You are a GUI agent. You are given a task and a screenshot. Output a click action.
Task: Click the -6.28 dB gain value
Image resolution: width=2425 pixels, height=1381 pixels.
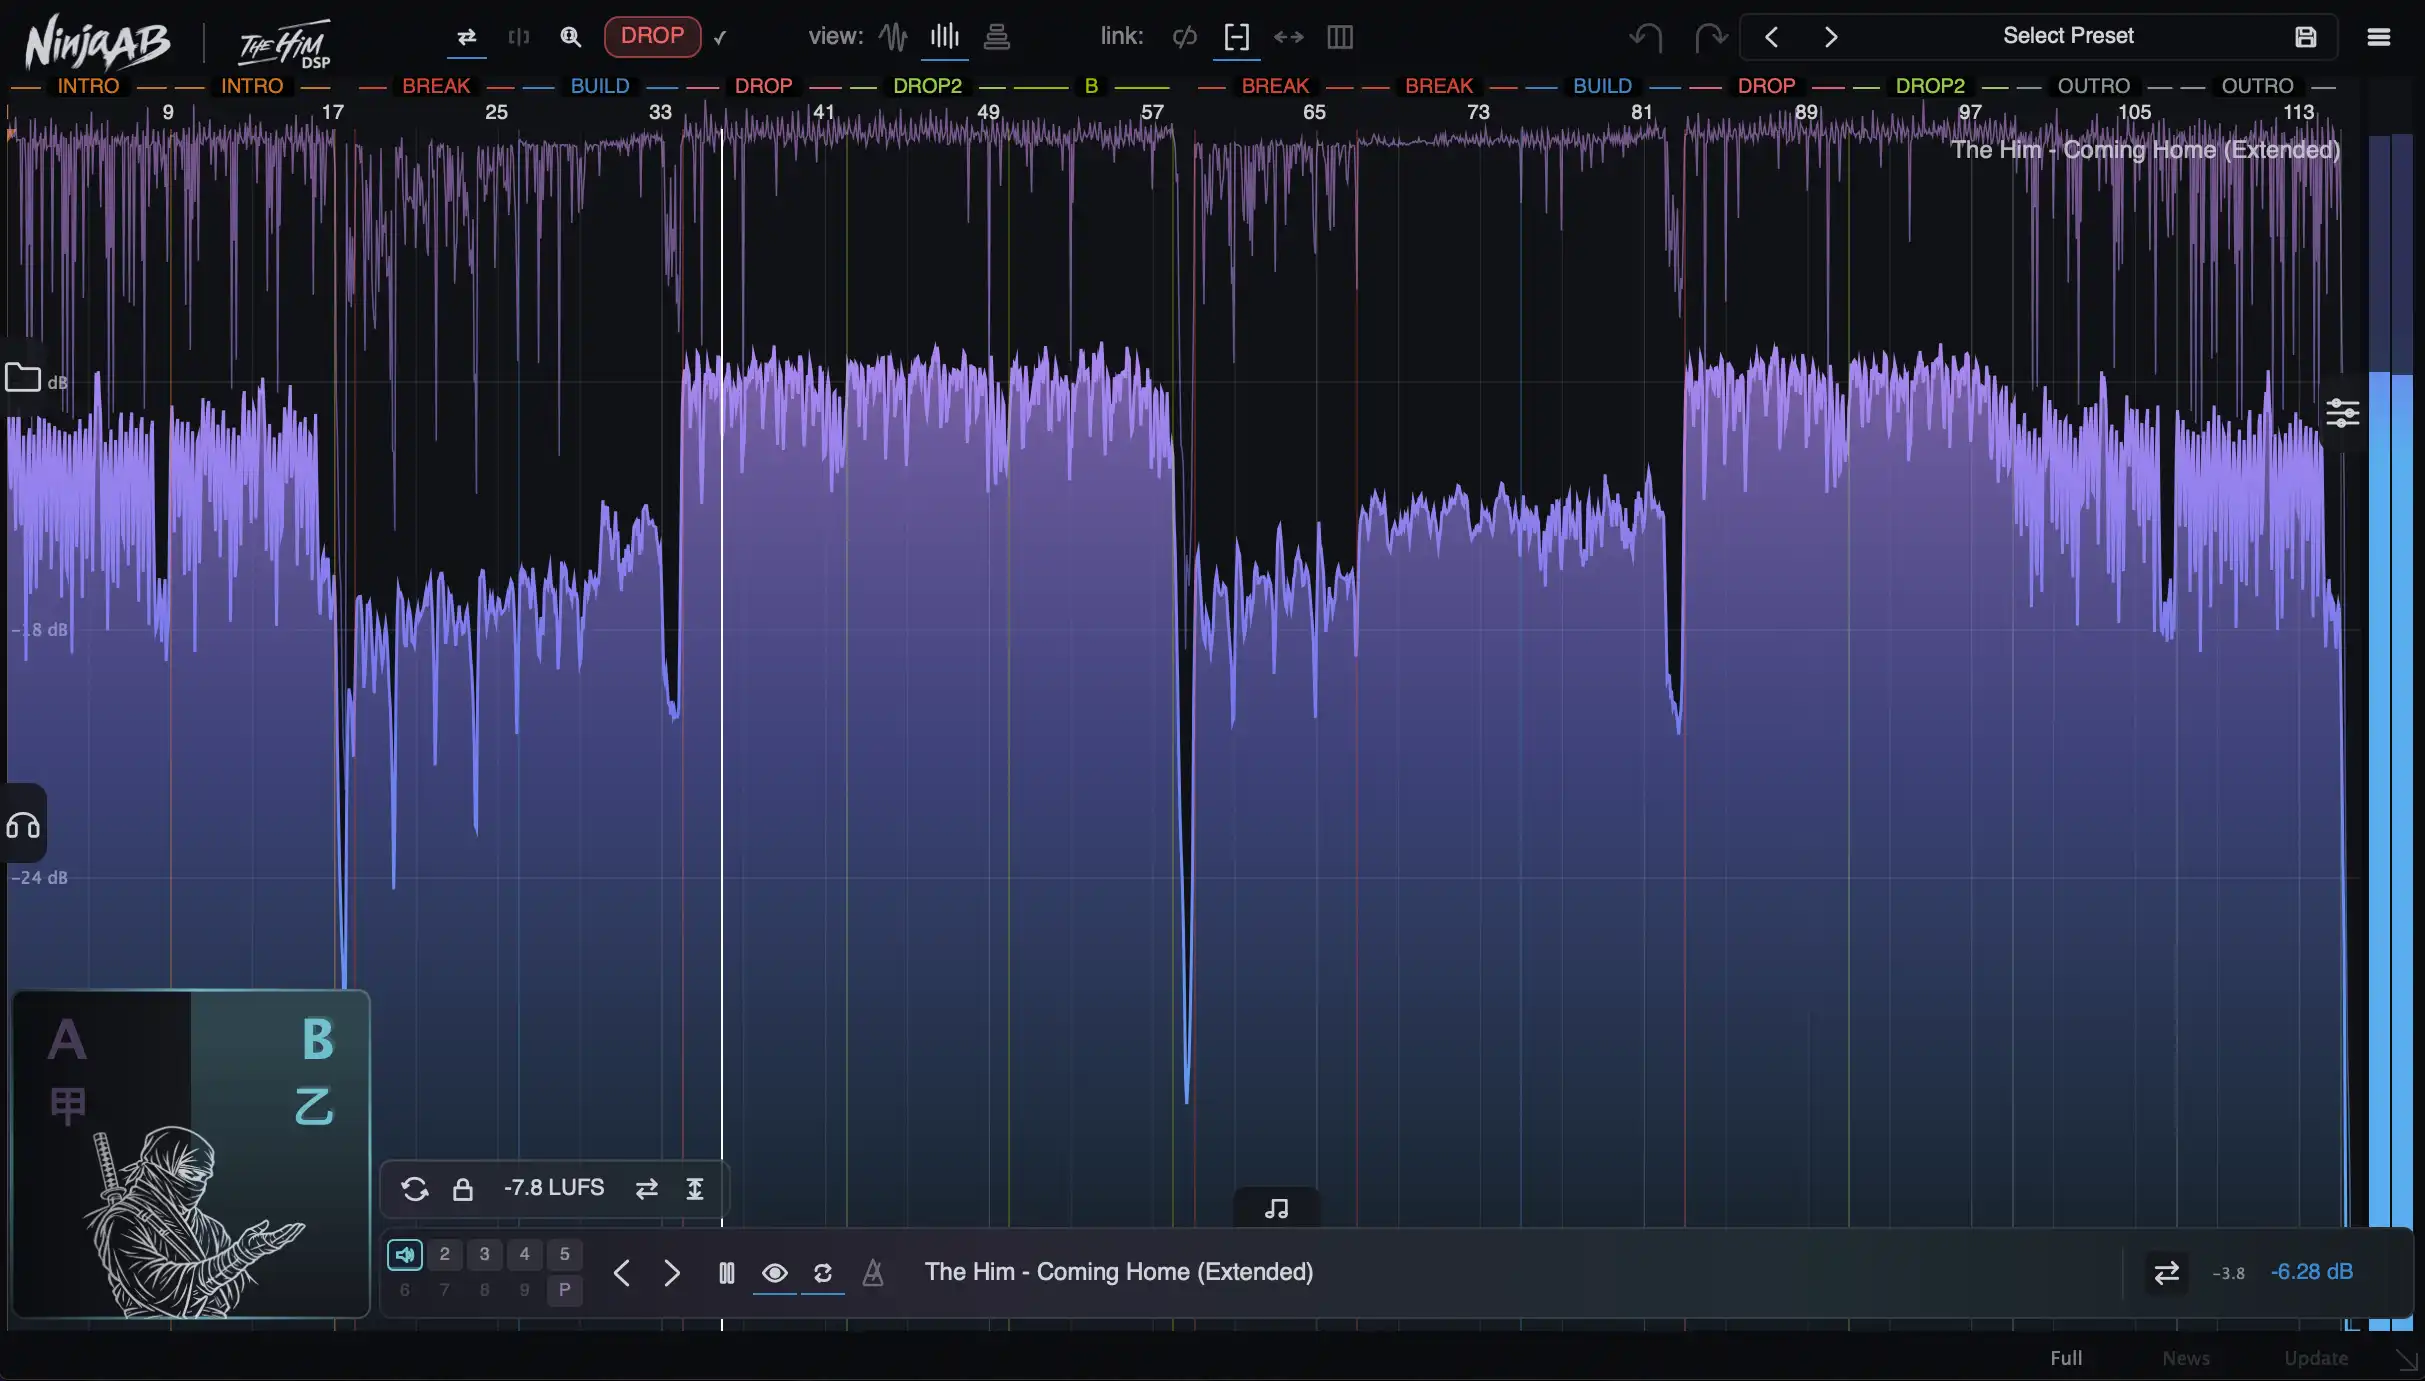tap(2311, 1272)
